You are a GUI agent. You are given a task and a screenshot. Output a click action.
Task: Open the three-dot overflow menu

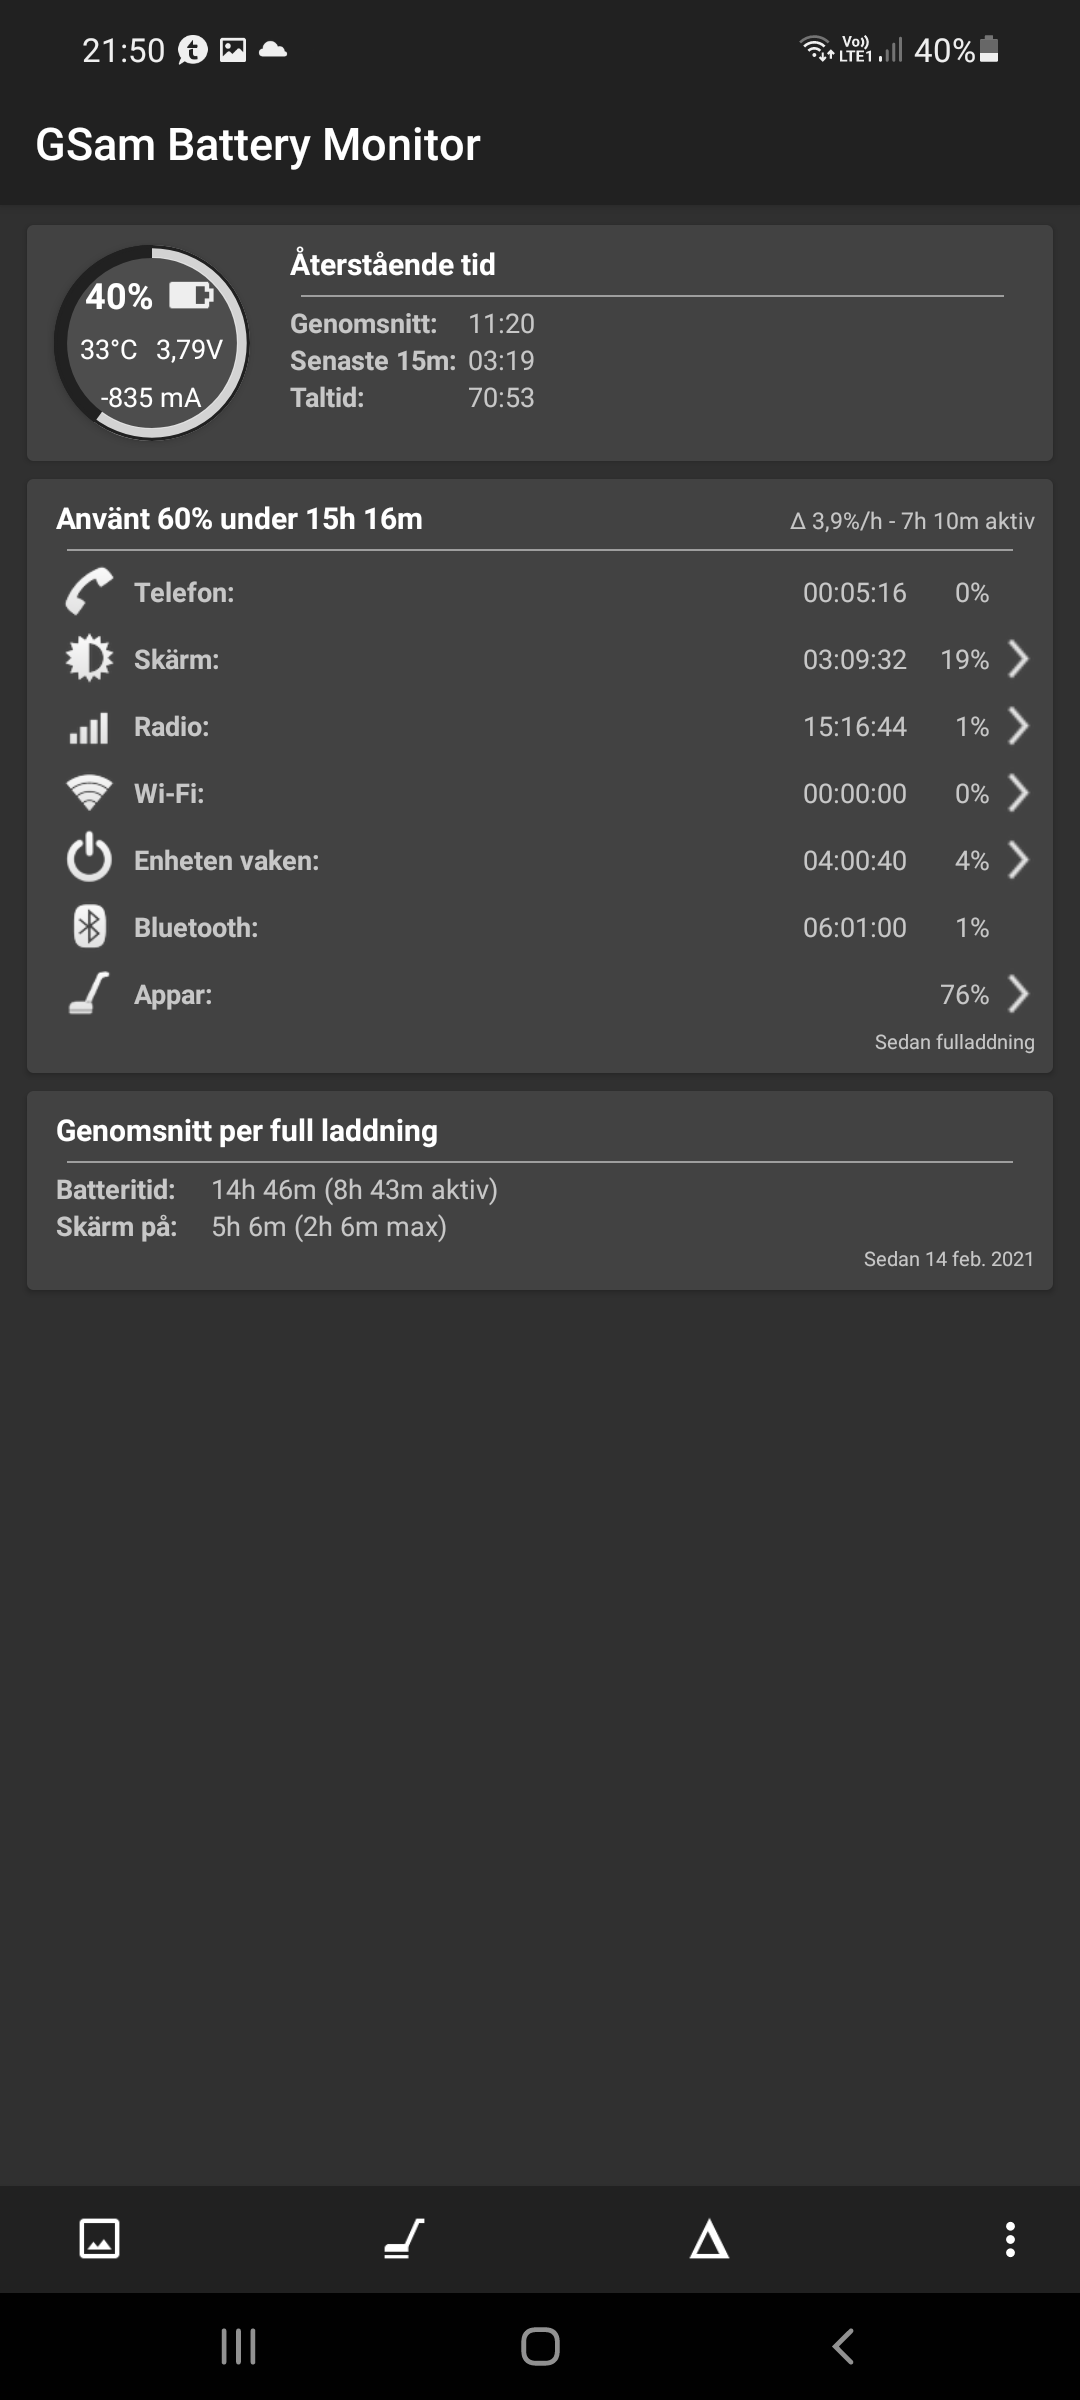[1010, 2239]
